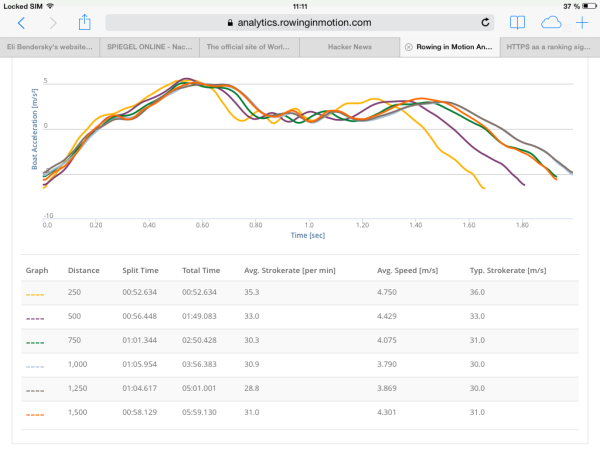600x450 pixels.
Task: Click the Distance column header
Action: (84, 271)
